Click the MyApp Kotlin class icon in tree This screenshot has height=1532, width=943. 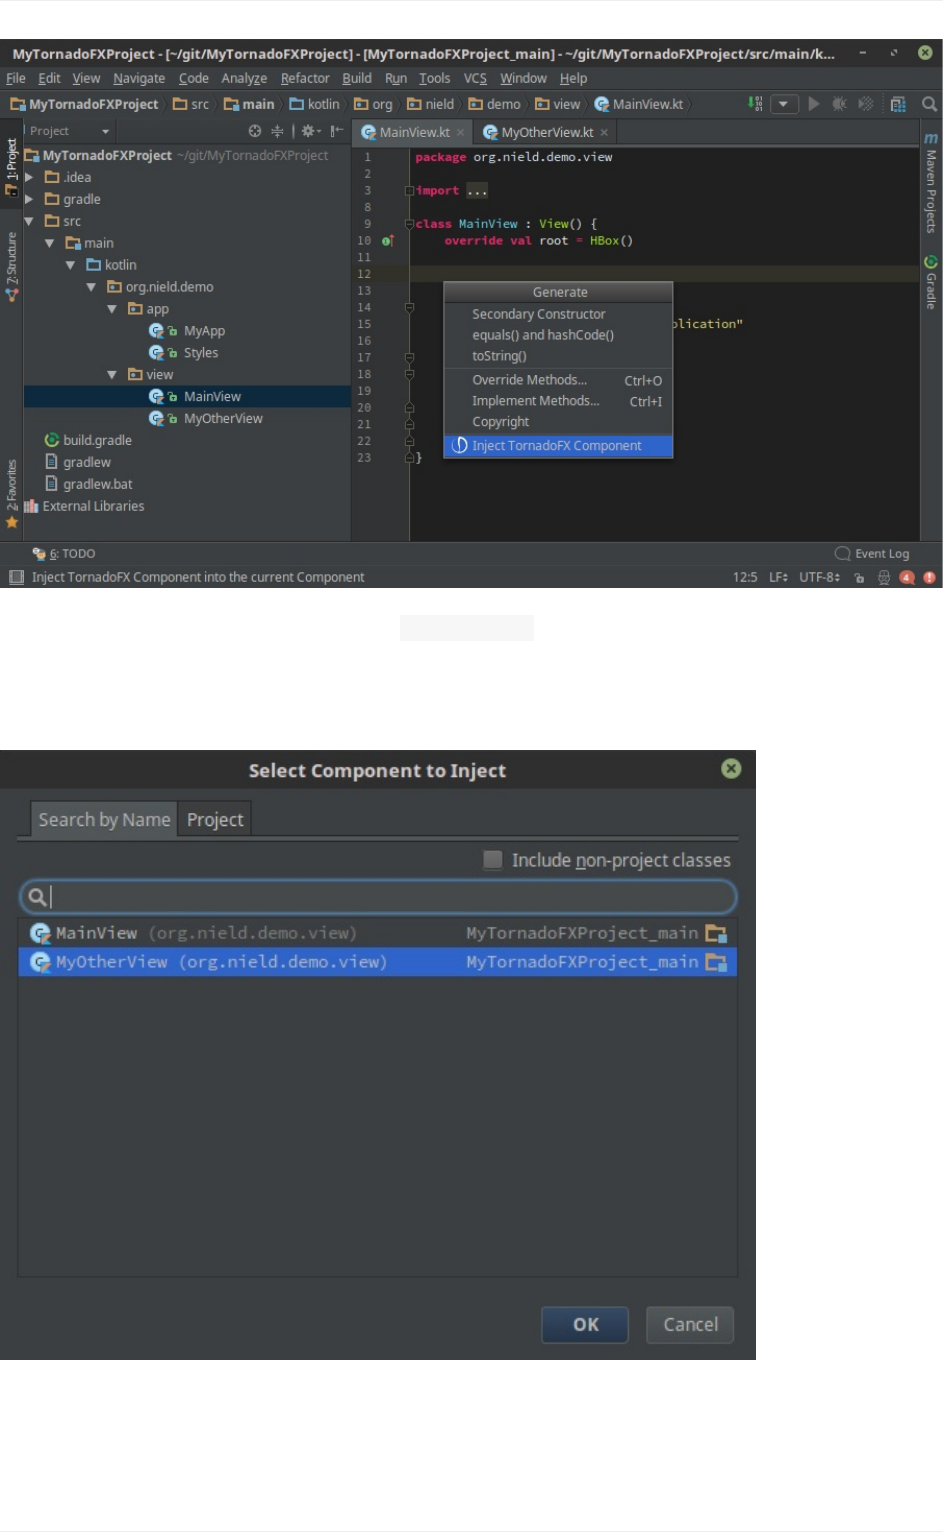click(x=157, y=331)
